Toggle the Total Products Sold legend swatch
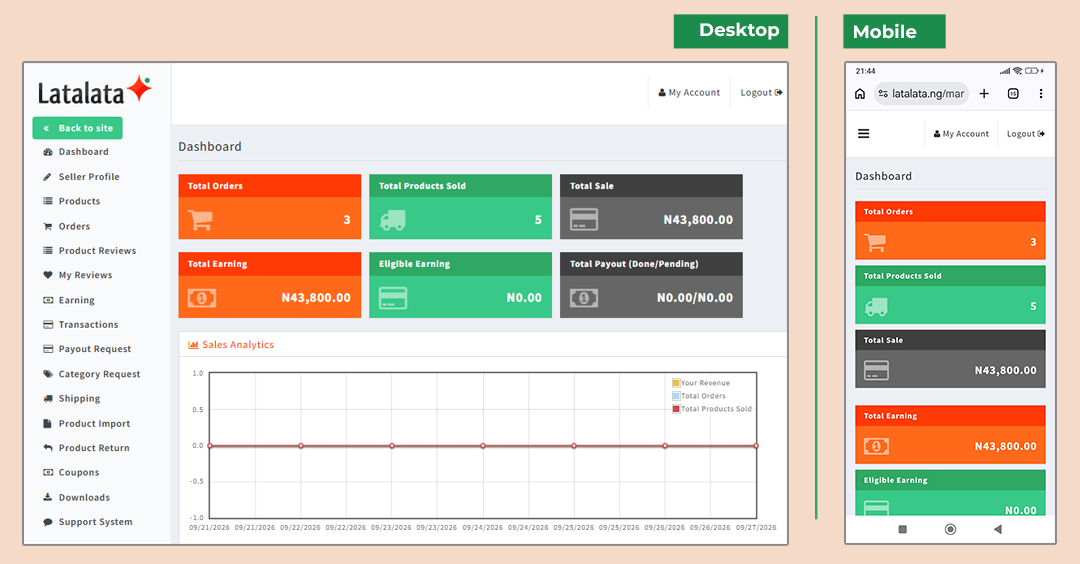1080x564 pixels. tap(676, 409)
